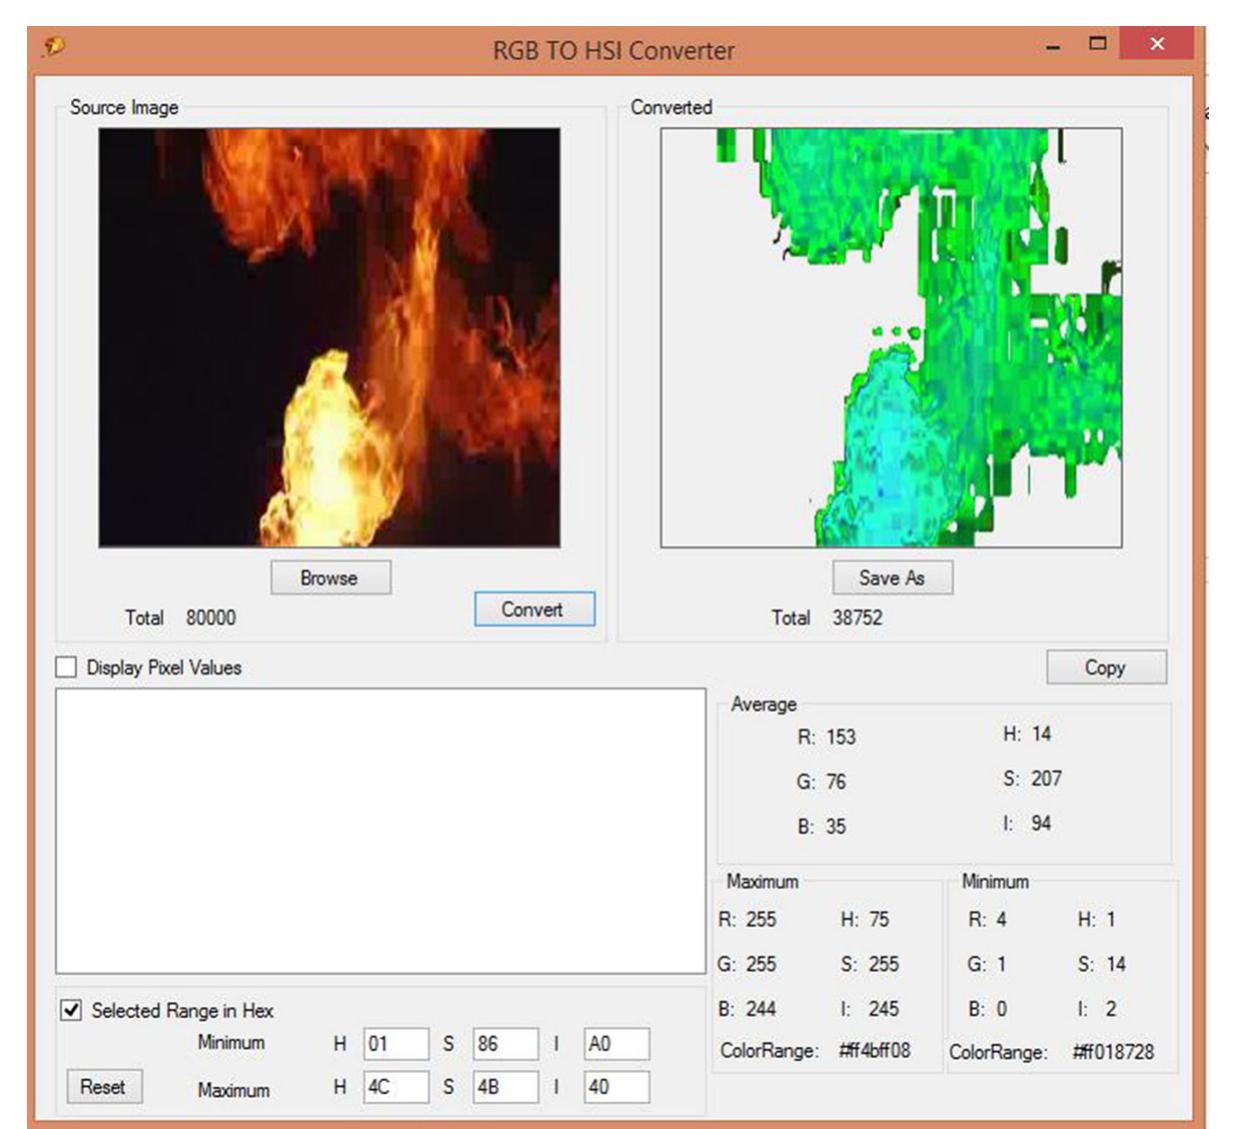Click the Maximum H value 75
This screenshot has height=1129, width=1233.
tap(878, 920)
